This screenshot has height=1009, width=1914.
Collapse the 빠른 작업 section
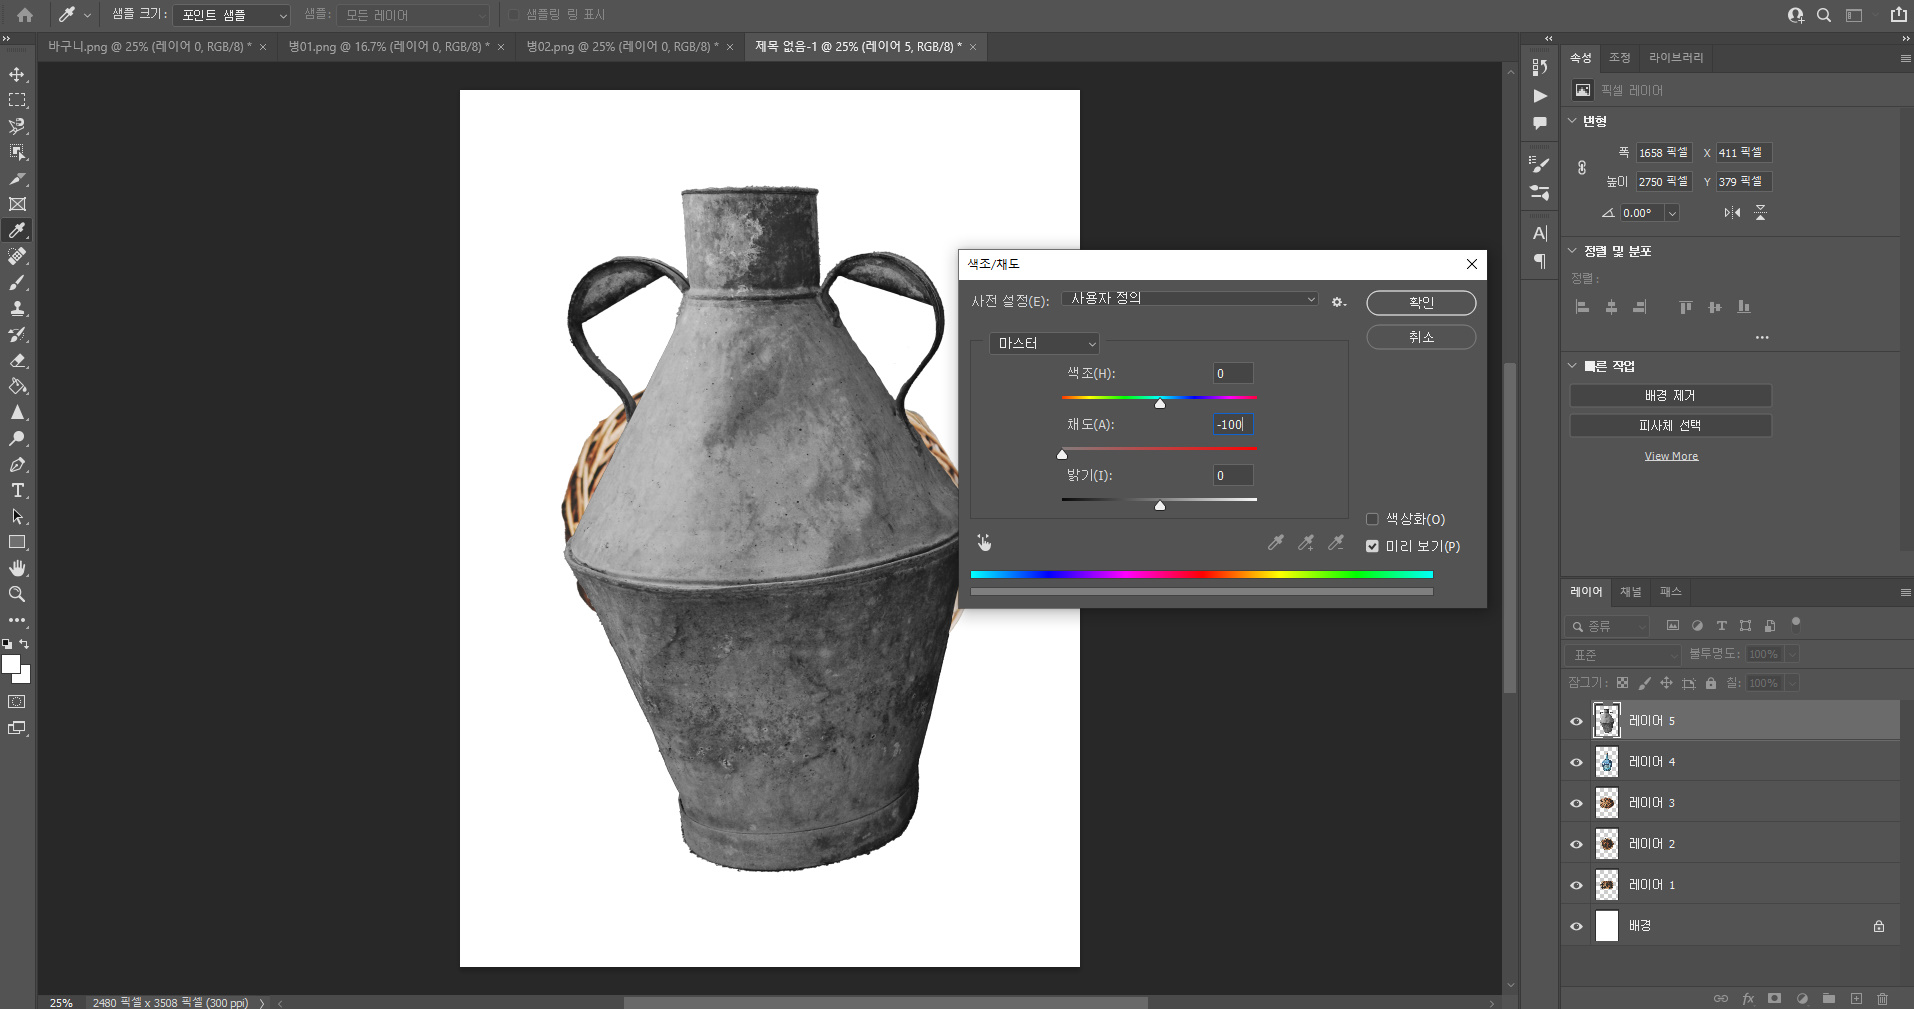coord(1572,366)
